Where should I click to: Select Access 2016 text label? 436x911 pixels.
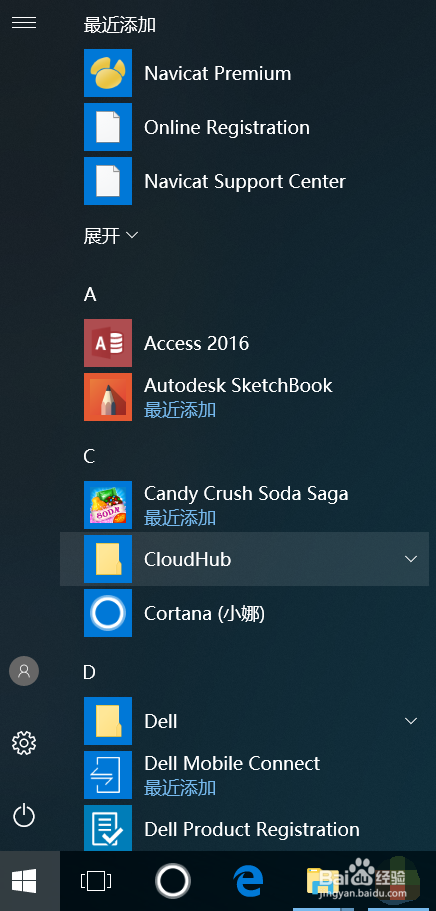(196, 343)
